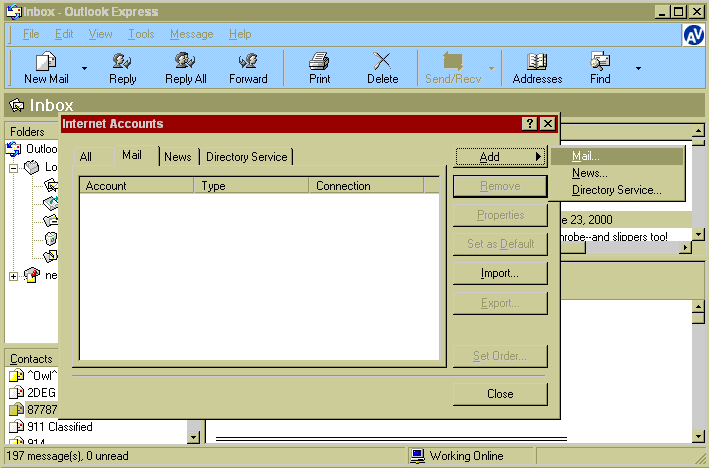
Task: Click the Contacts panel header
Action: click(32, 359)
